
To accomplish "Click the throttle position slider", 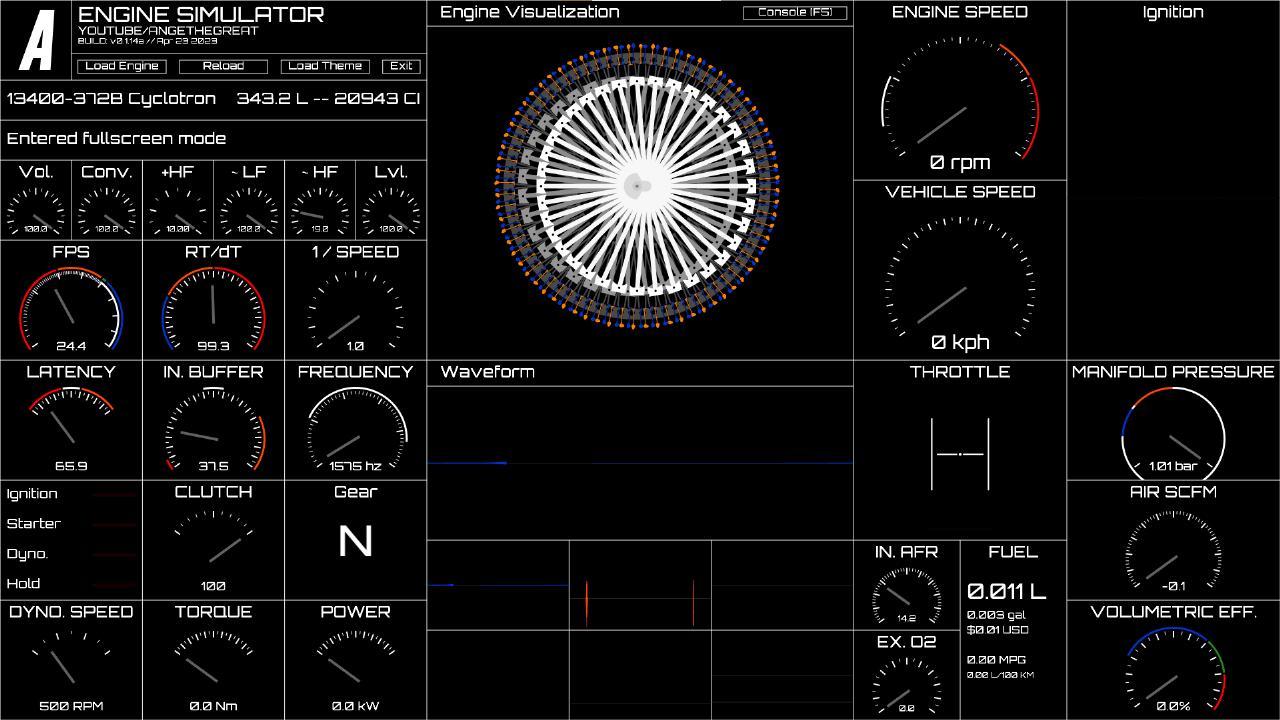I will (x=960, y=454).
